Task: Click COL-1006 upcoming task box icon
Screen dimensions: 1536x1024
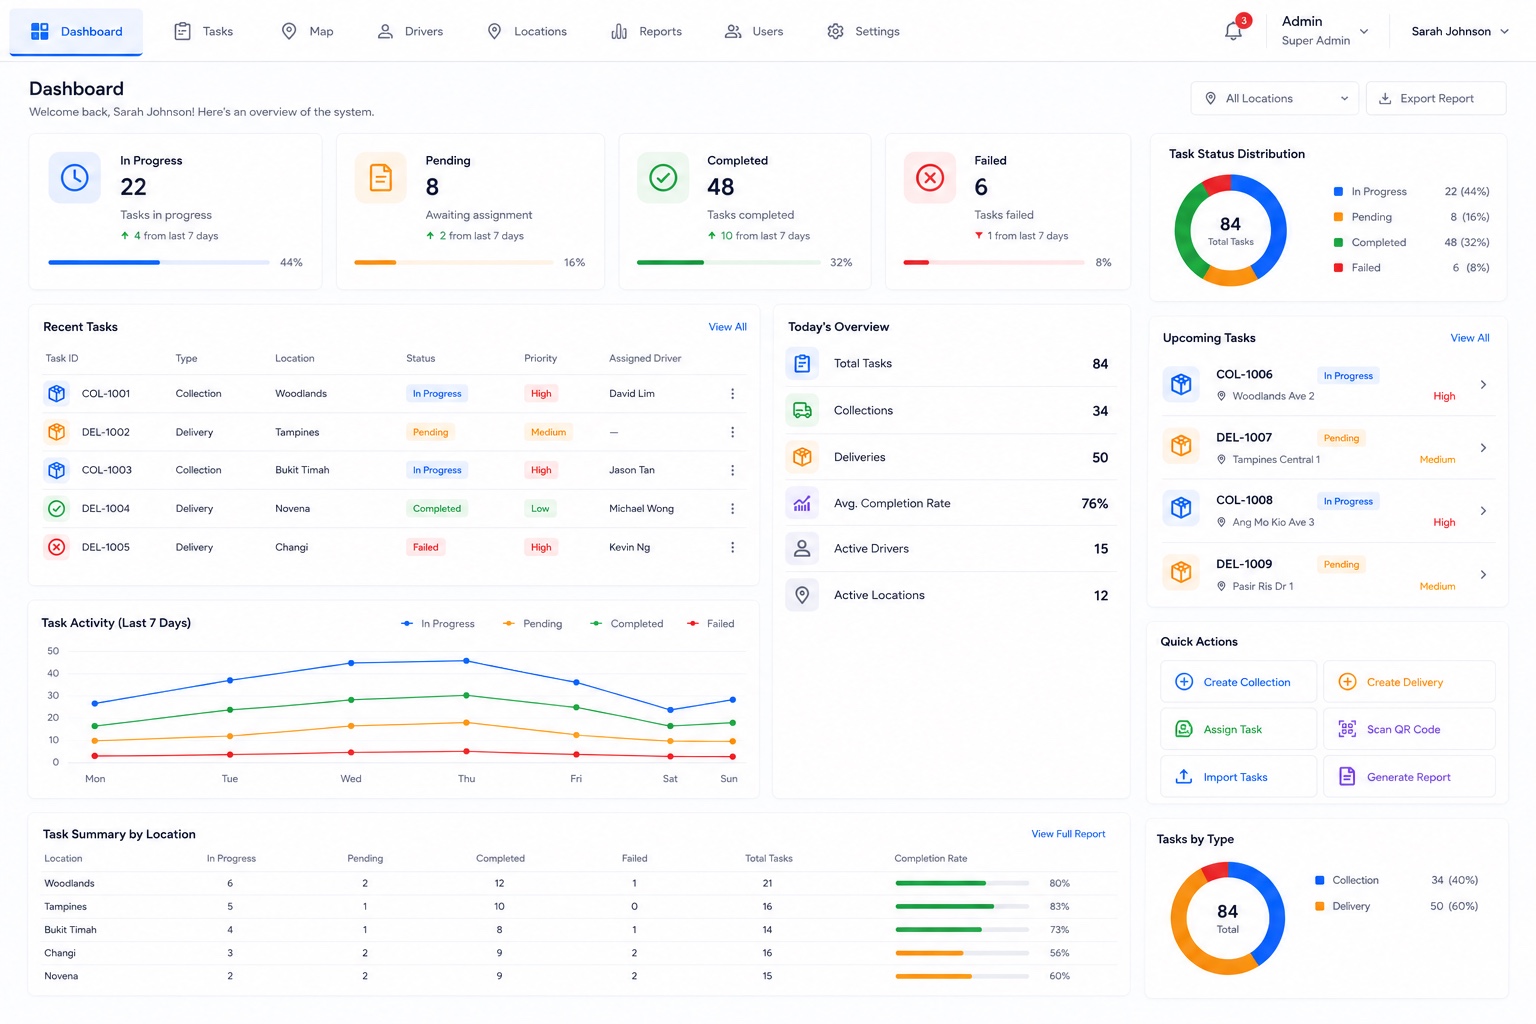Action: tap(1181, 384)
